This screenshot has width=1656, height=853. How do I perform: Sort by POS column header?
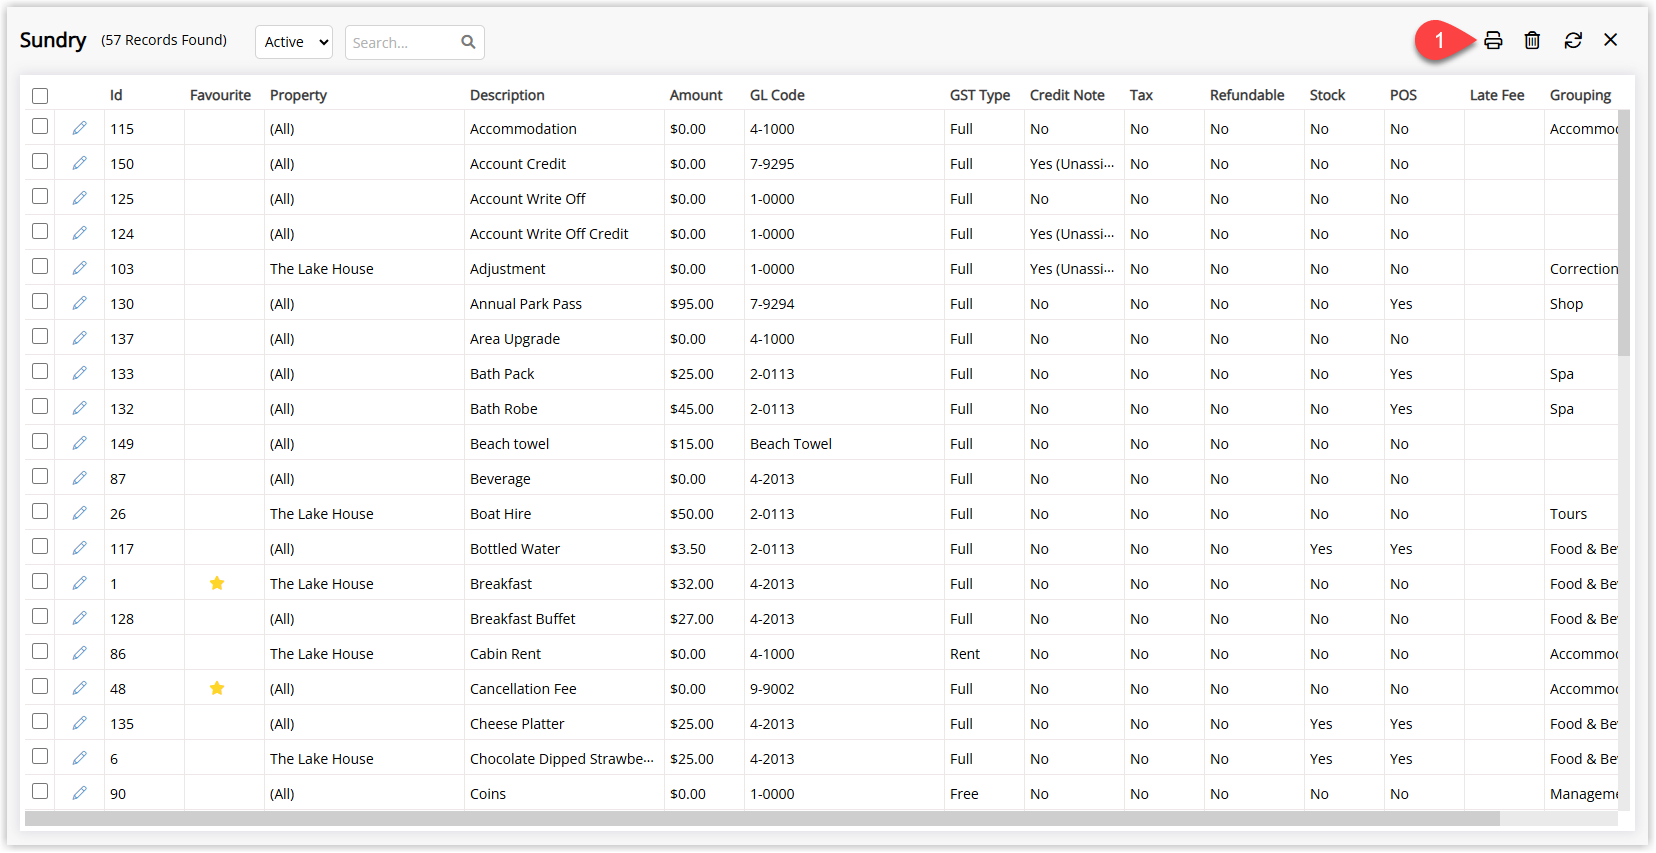click(1403, 95)
